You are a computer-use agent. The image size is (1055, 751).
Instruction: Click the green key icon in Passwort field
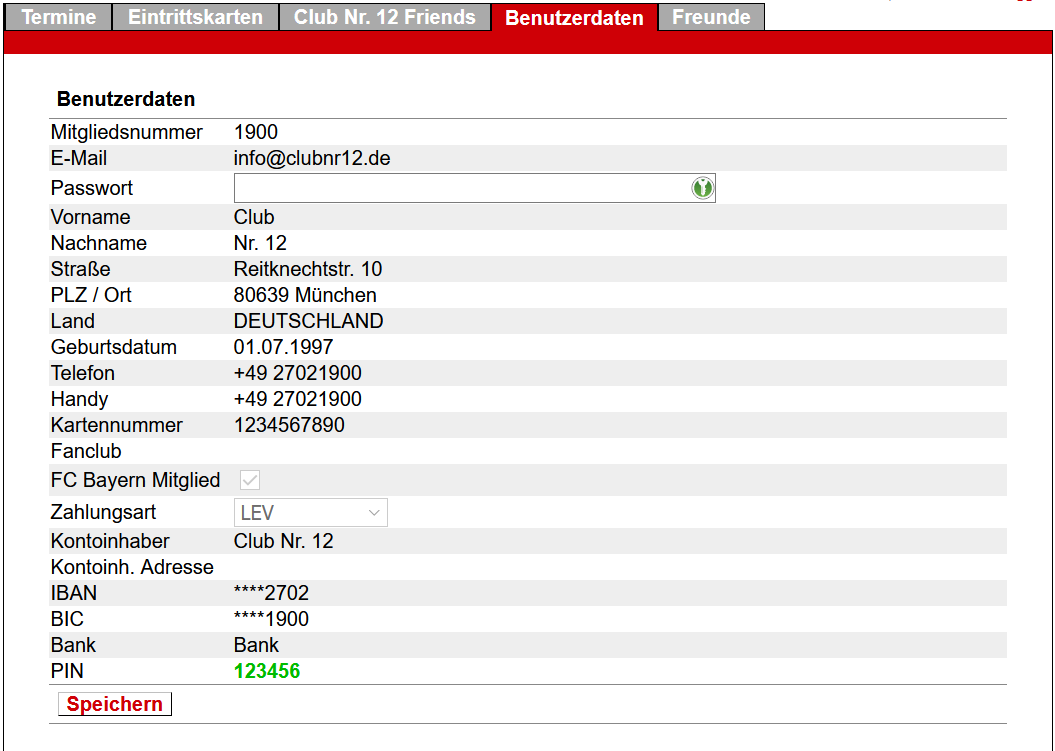[x=702, y=188]
